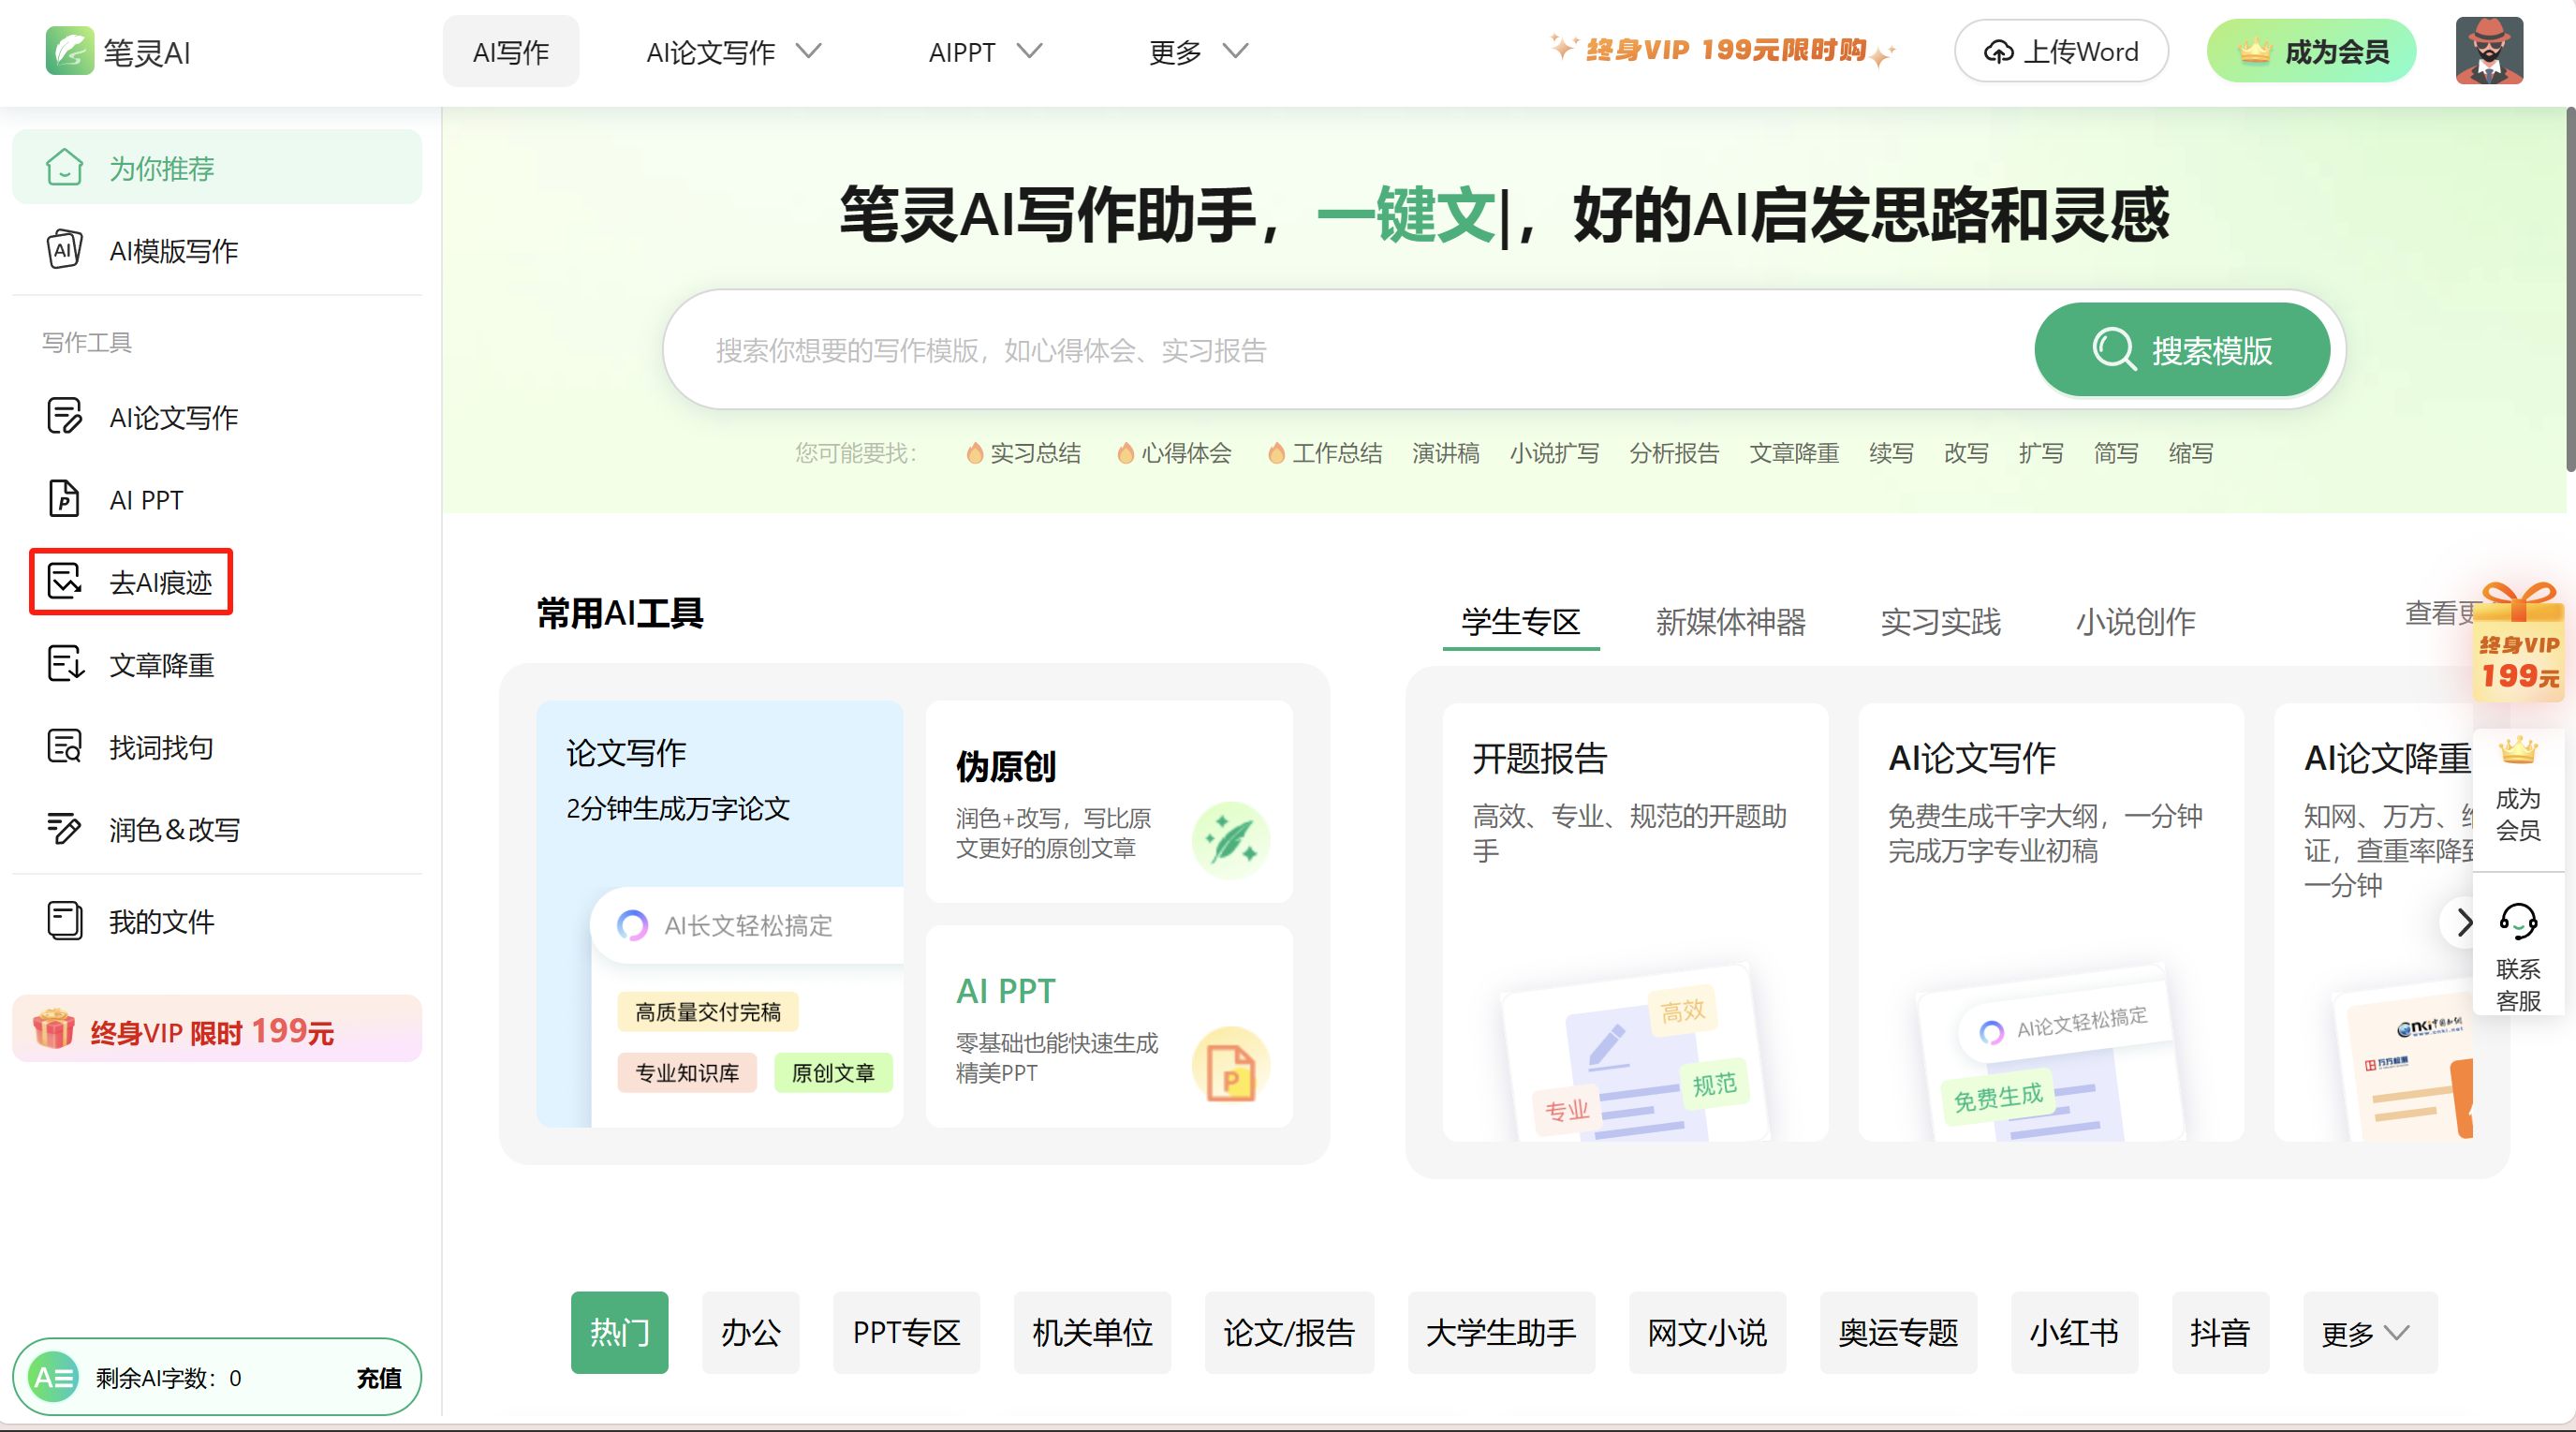
Task: Click the template search input field
Action: tap(1340, 350)
